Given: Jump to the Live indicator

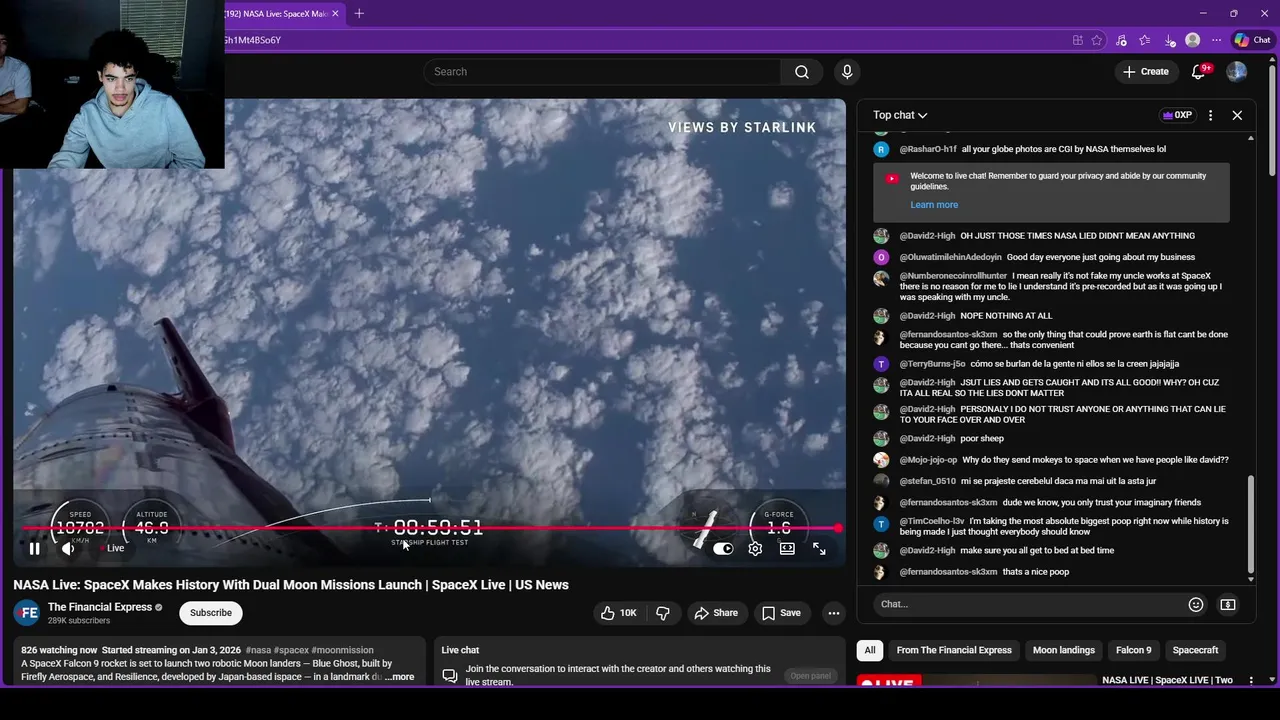Looking at the screenshot, I should pyautogui.click(x=111, y=548).
